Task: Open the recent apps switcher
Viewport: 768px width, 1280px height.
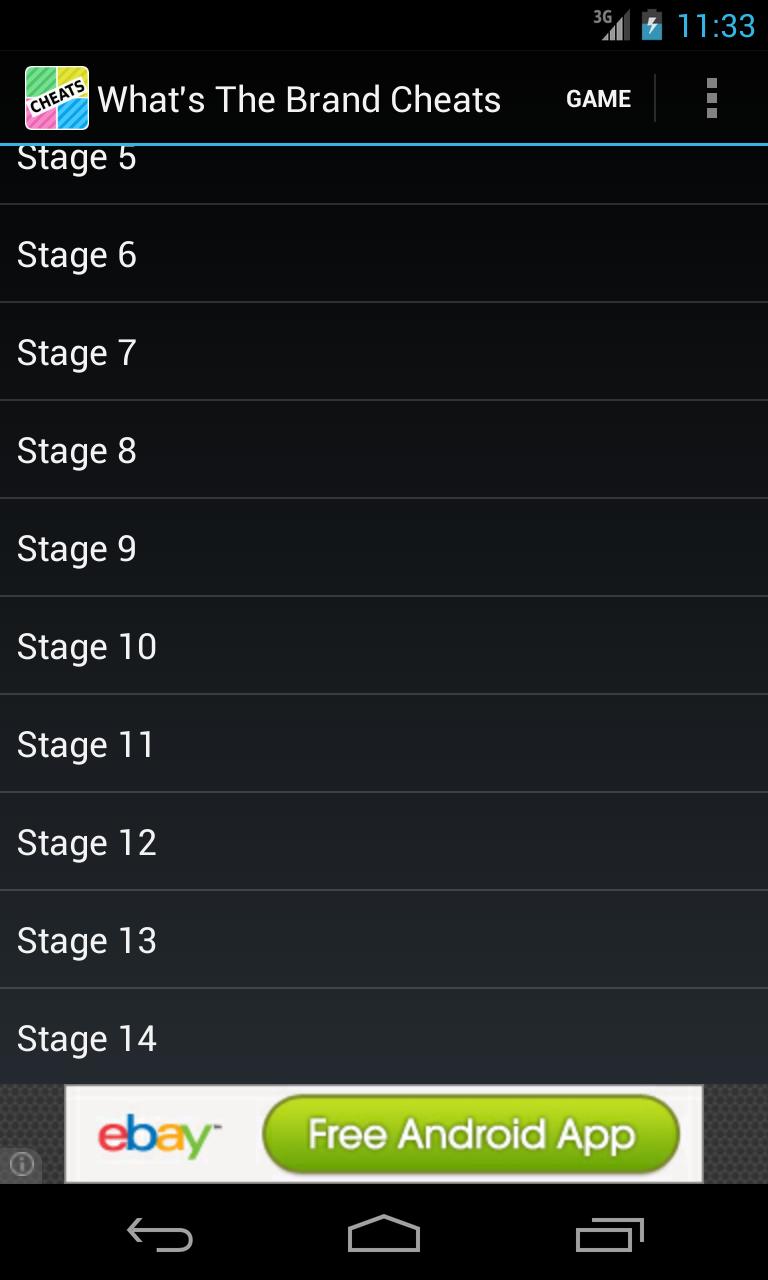Action: point(610,1234)
